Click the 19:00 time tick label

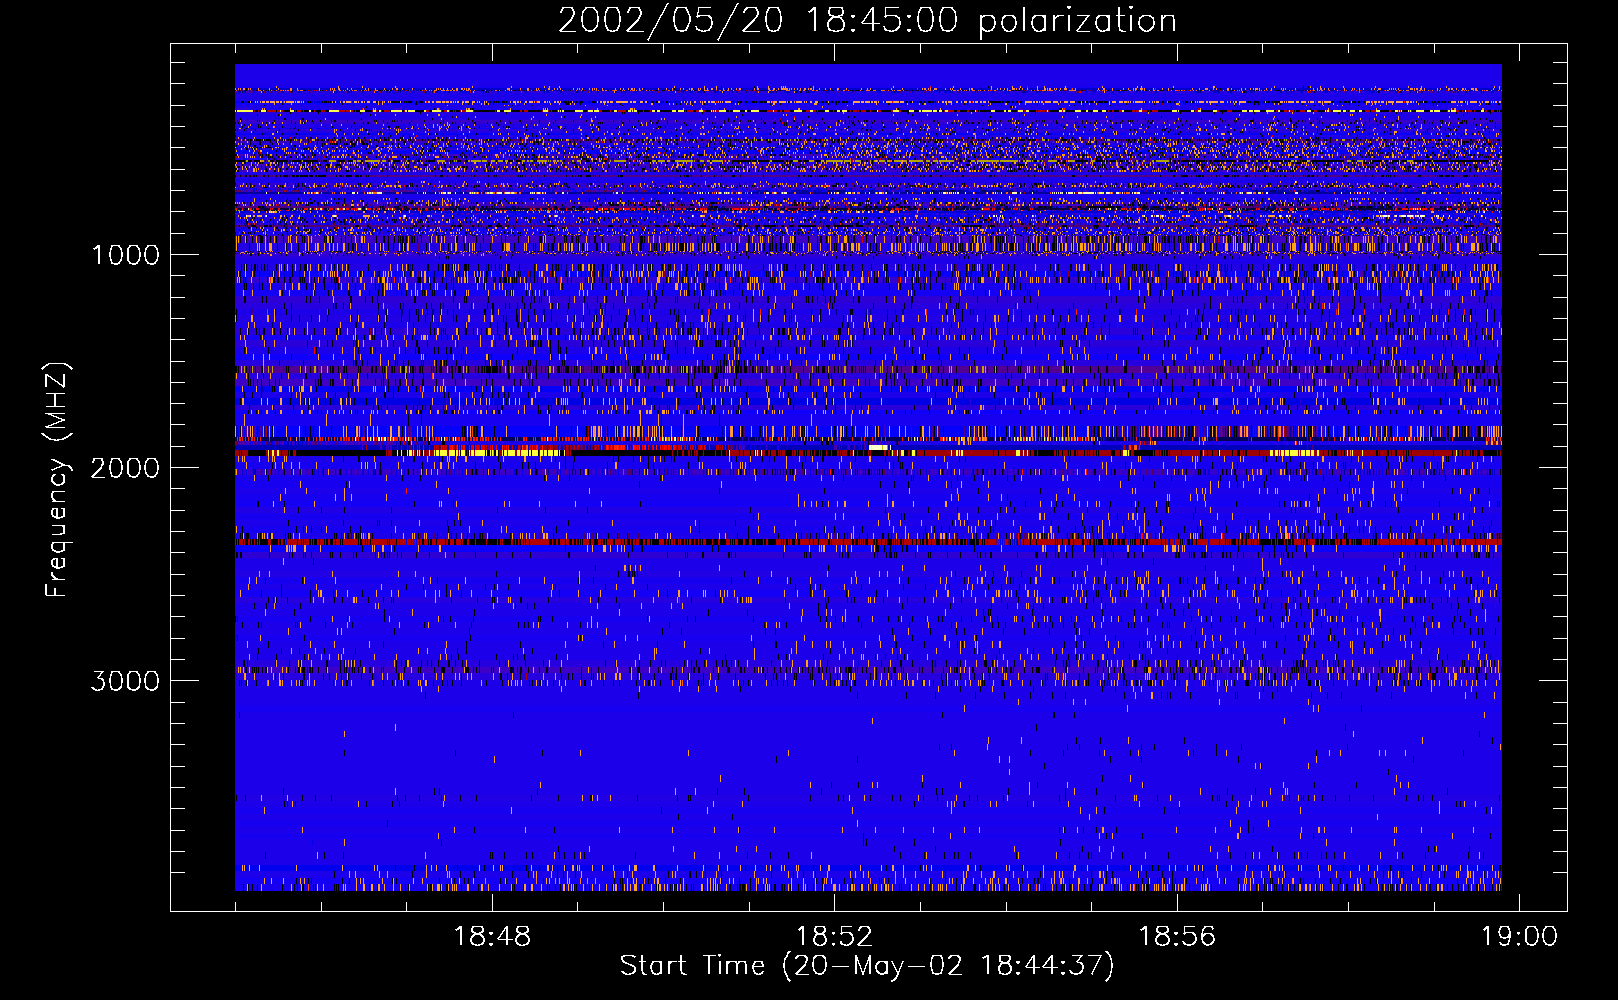click(1519, 937)
